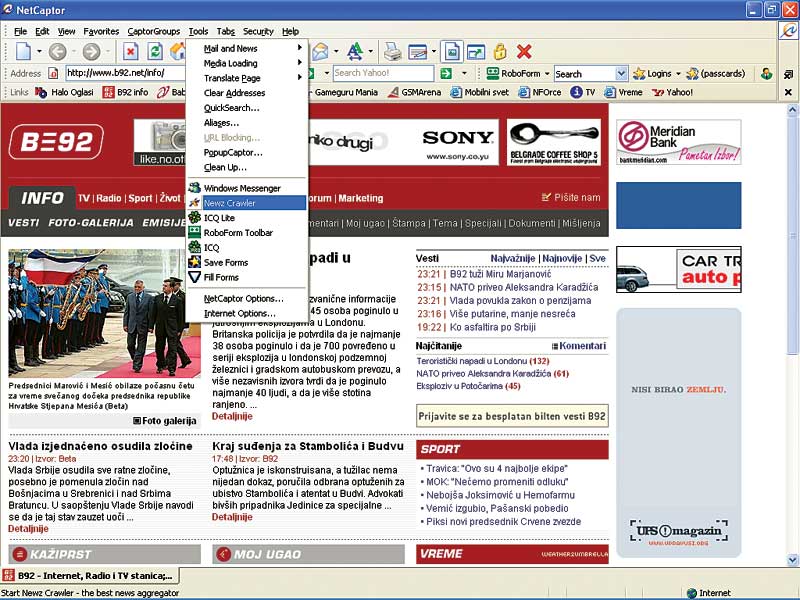Click the Mail envelope toolbar icon

tap(320, 52)
